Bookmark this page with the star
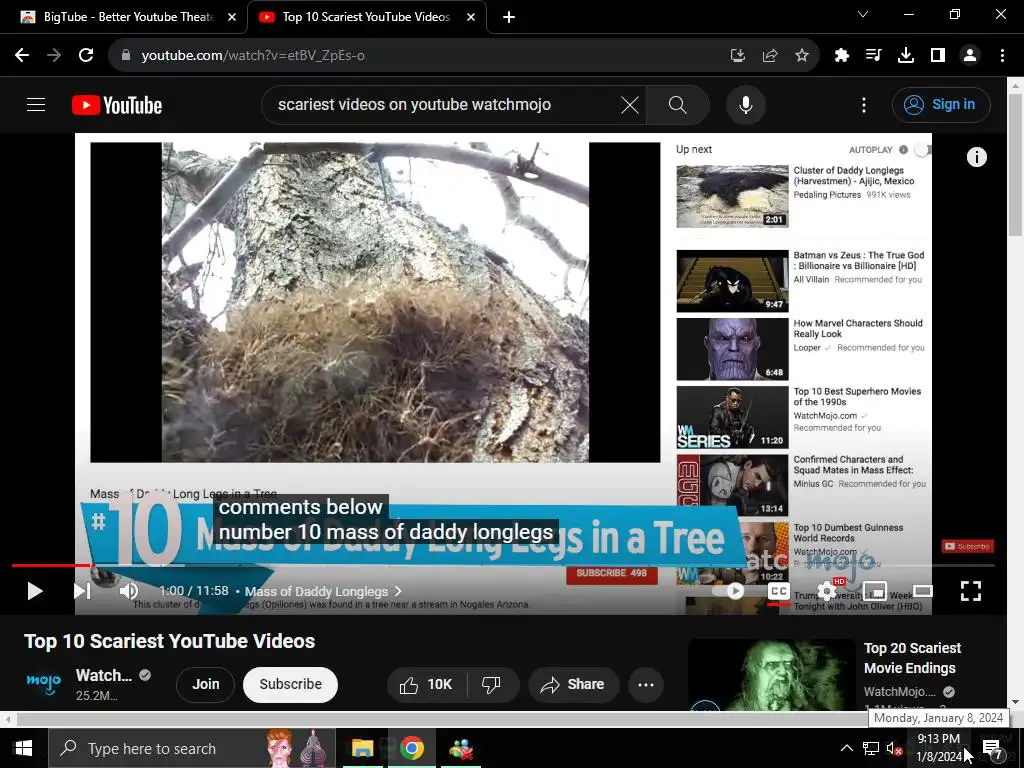This screenshot has height=768, width=1024. point(802,56)
